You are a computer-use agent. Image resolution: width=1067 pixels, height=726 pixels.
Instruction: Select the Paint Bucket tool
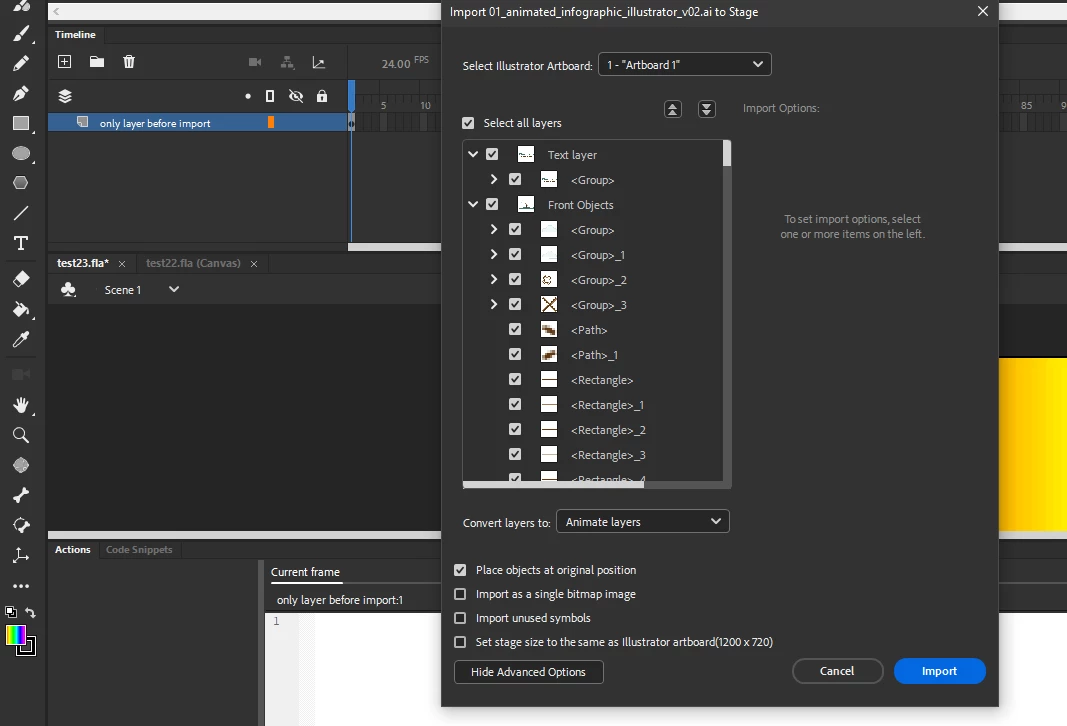coord(20,310)
